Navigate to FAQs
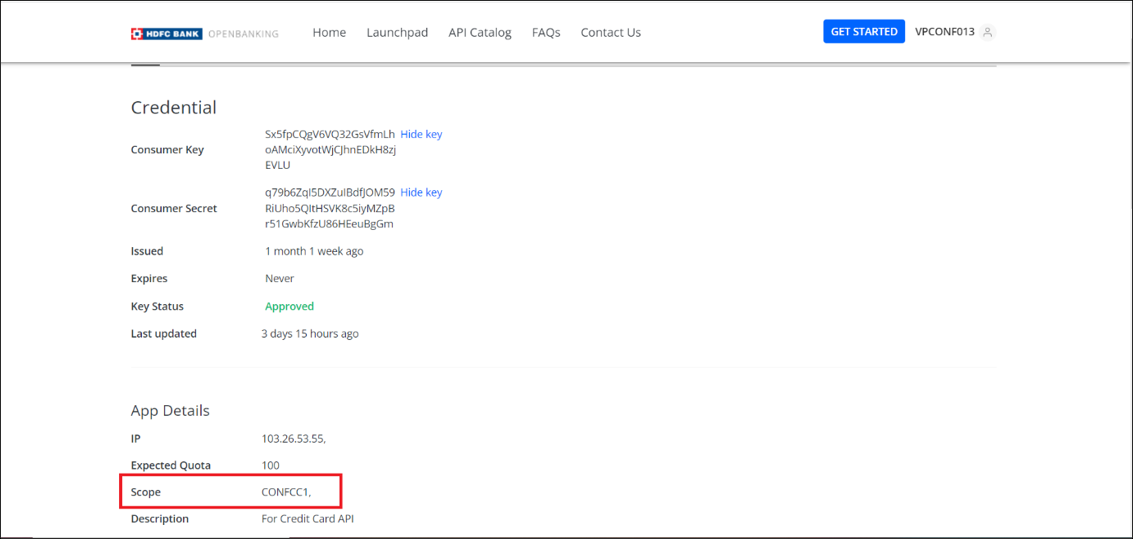 click(x=546, y=32)
